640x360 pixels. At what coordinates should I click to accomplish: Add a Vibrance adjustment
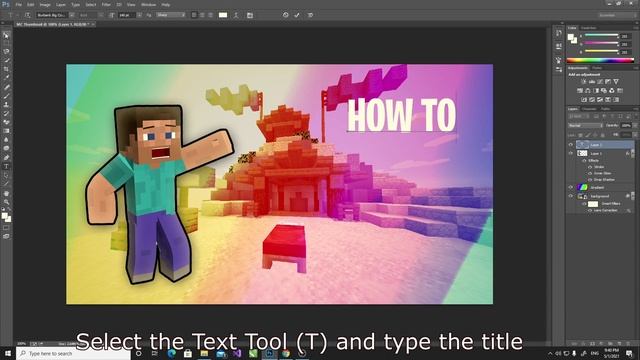pyautogui.click(x=616, y=82)
